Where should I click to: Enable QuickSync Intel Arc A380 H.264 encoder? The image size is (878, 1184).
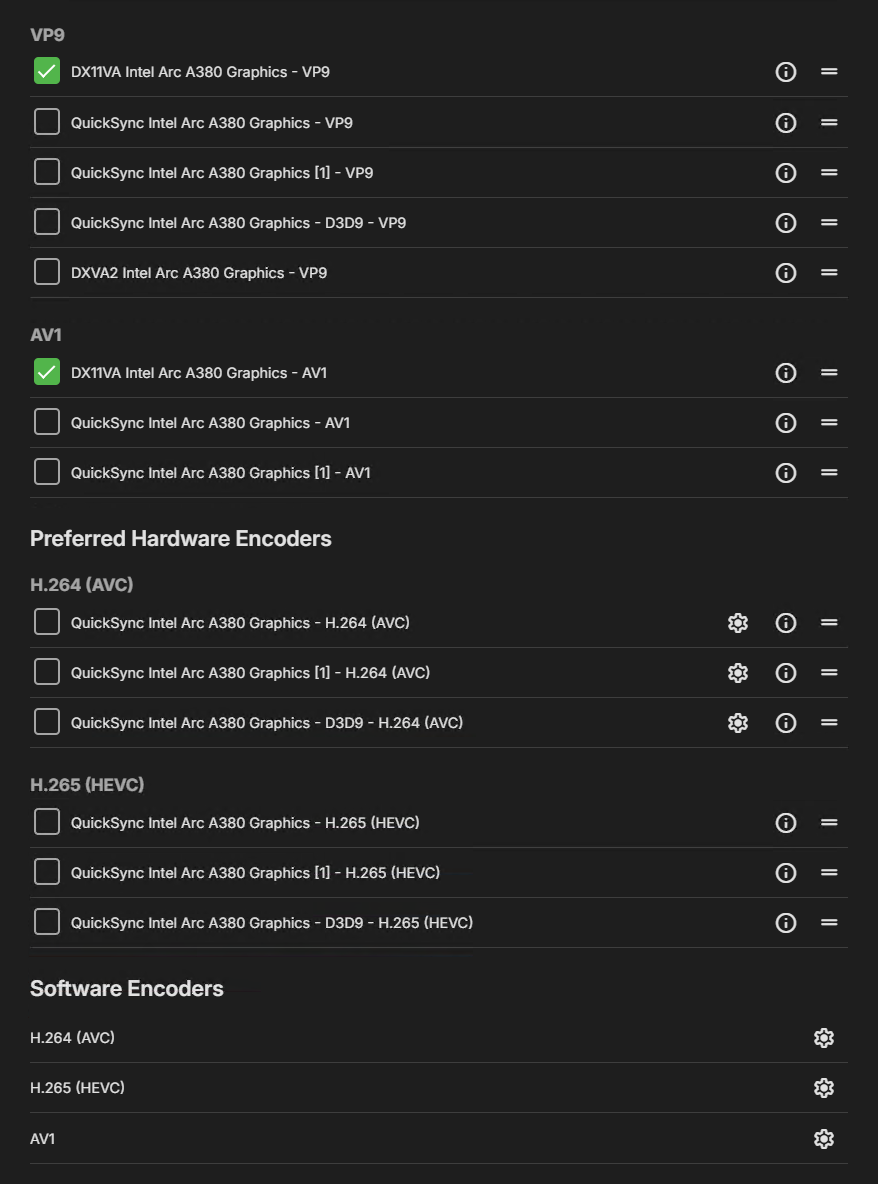(x=47, y=622)
